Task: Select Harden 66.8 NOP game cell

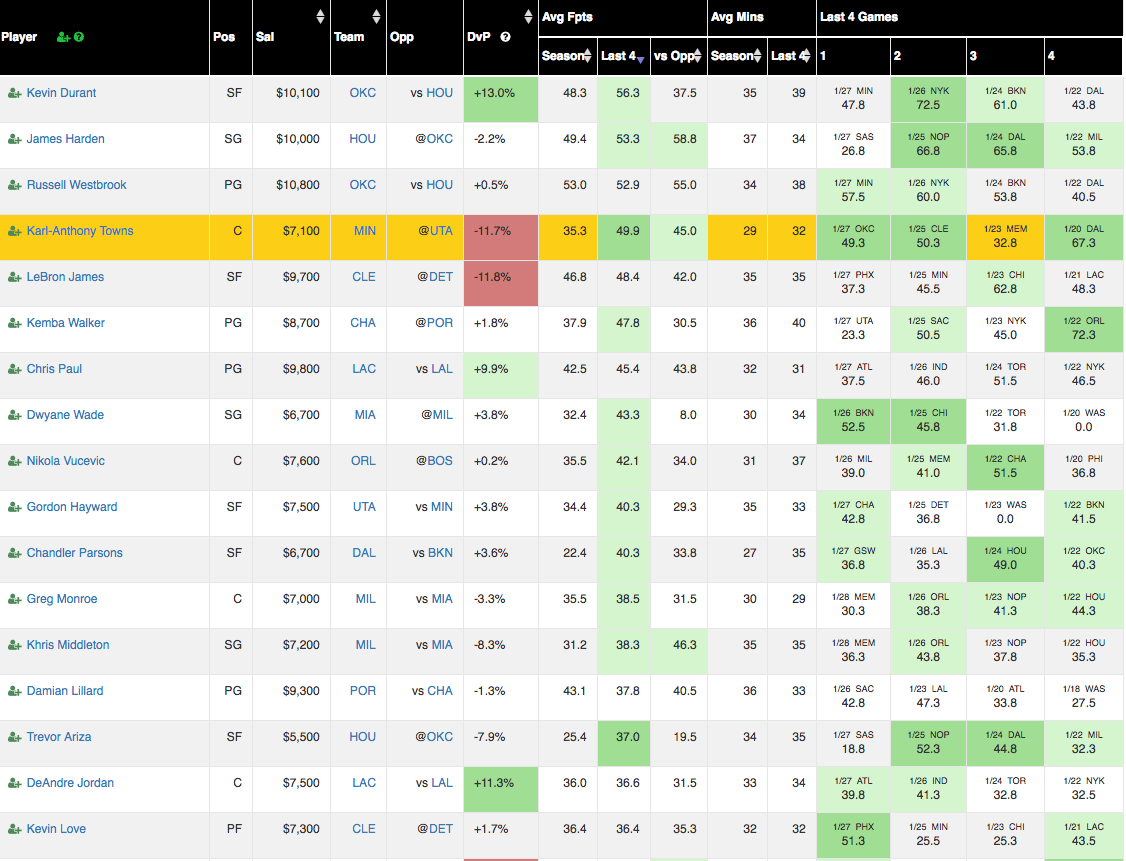Action: [x=929, y=145]
